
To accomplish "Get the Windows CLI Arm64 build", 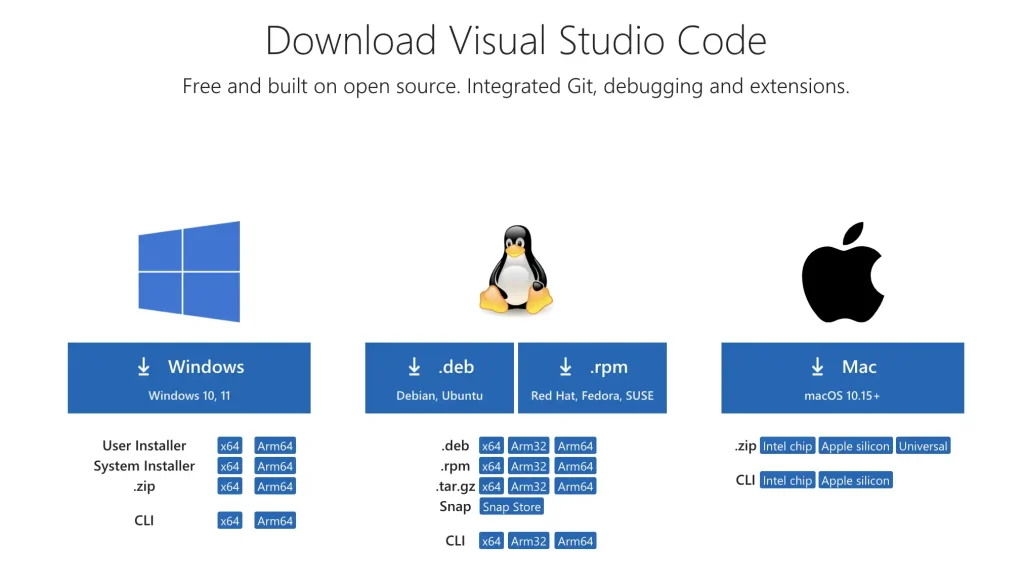I will pyautogui.click(x=275, y=521).
